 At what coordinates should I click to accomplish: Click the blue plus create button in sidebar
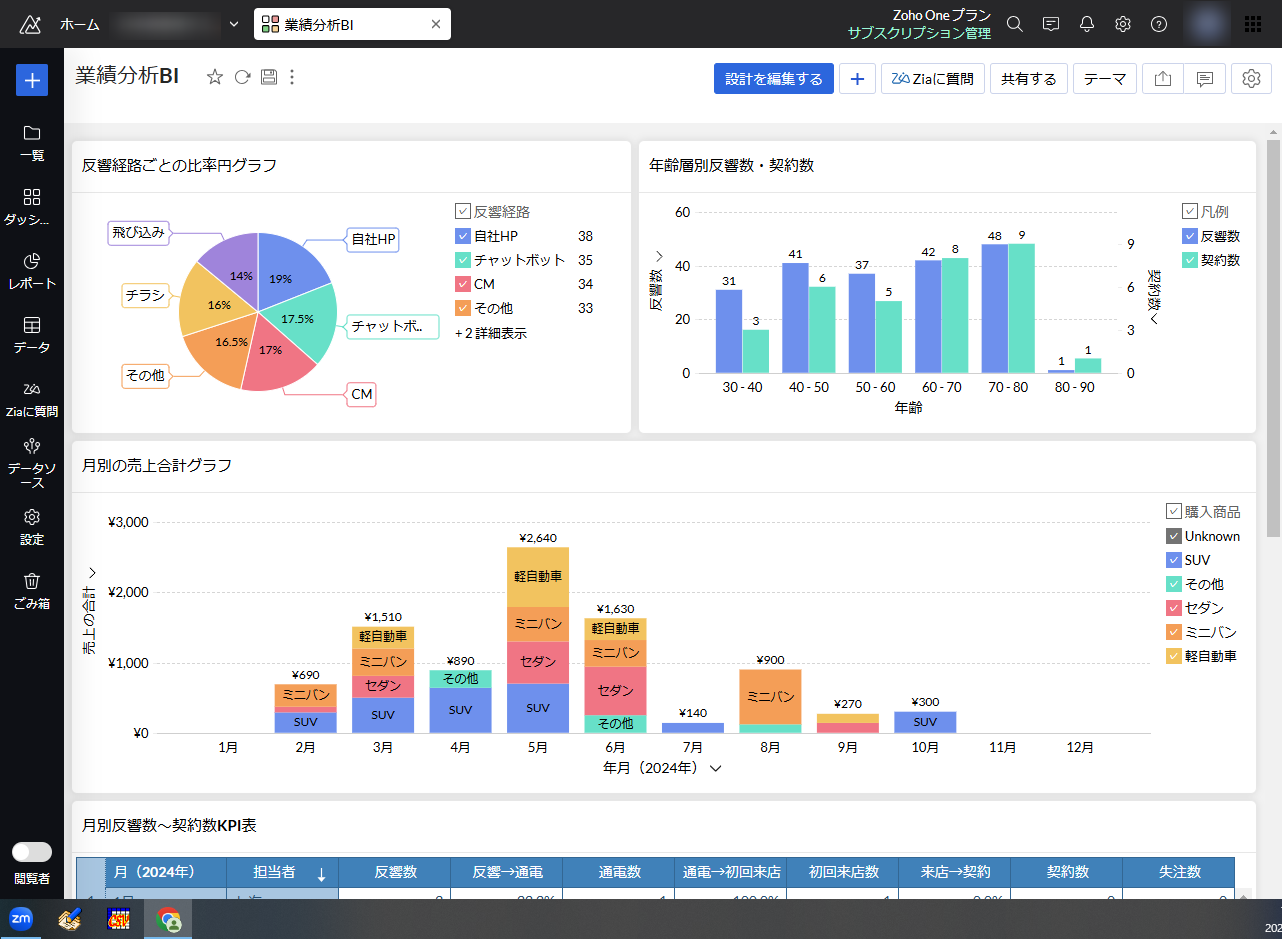coord(32,80)
